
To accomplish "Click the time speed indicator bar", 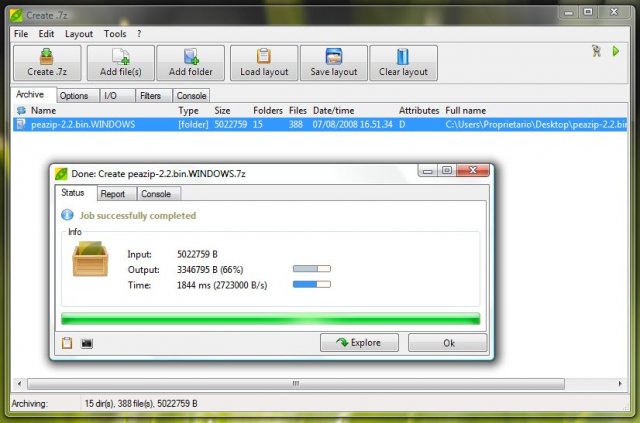I will tap(312, 284).
